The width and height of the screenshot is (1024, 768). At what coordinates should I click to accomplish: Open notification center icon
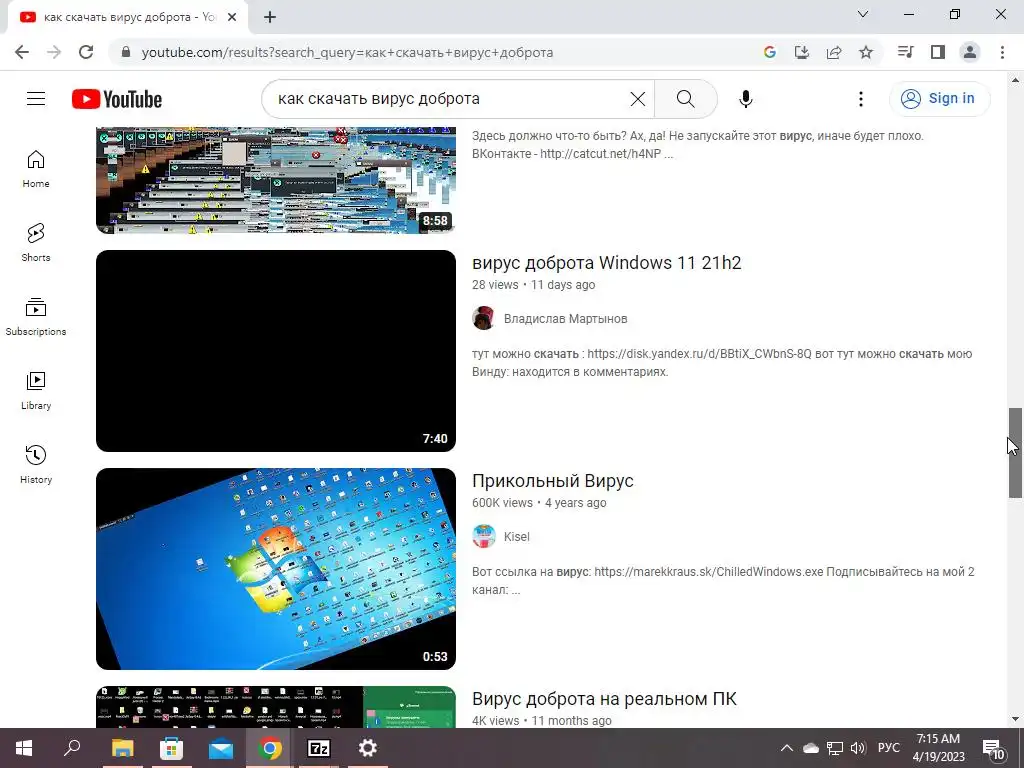tap(993, 748)
